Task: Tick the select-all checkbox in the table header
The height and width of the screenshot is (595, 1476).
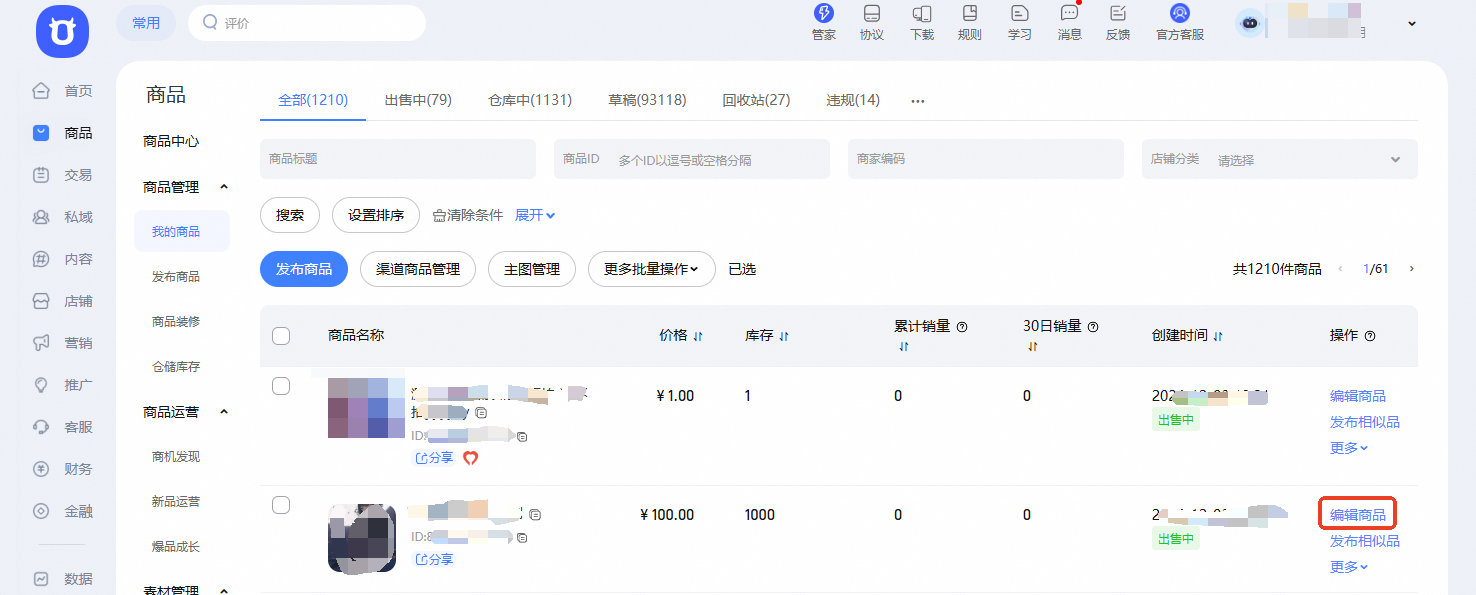Action: tap(281, 336)
